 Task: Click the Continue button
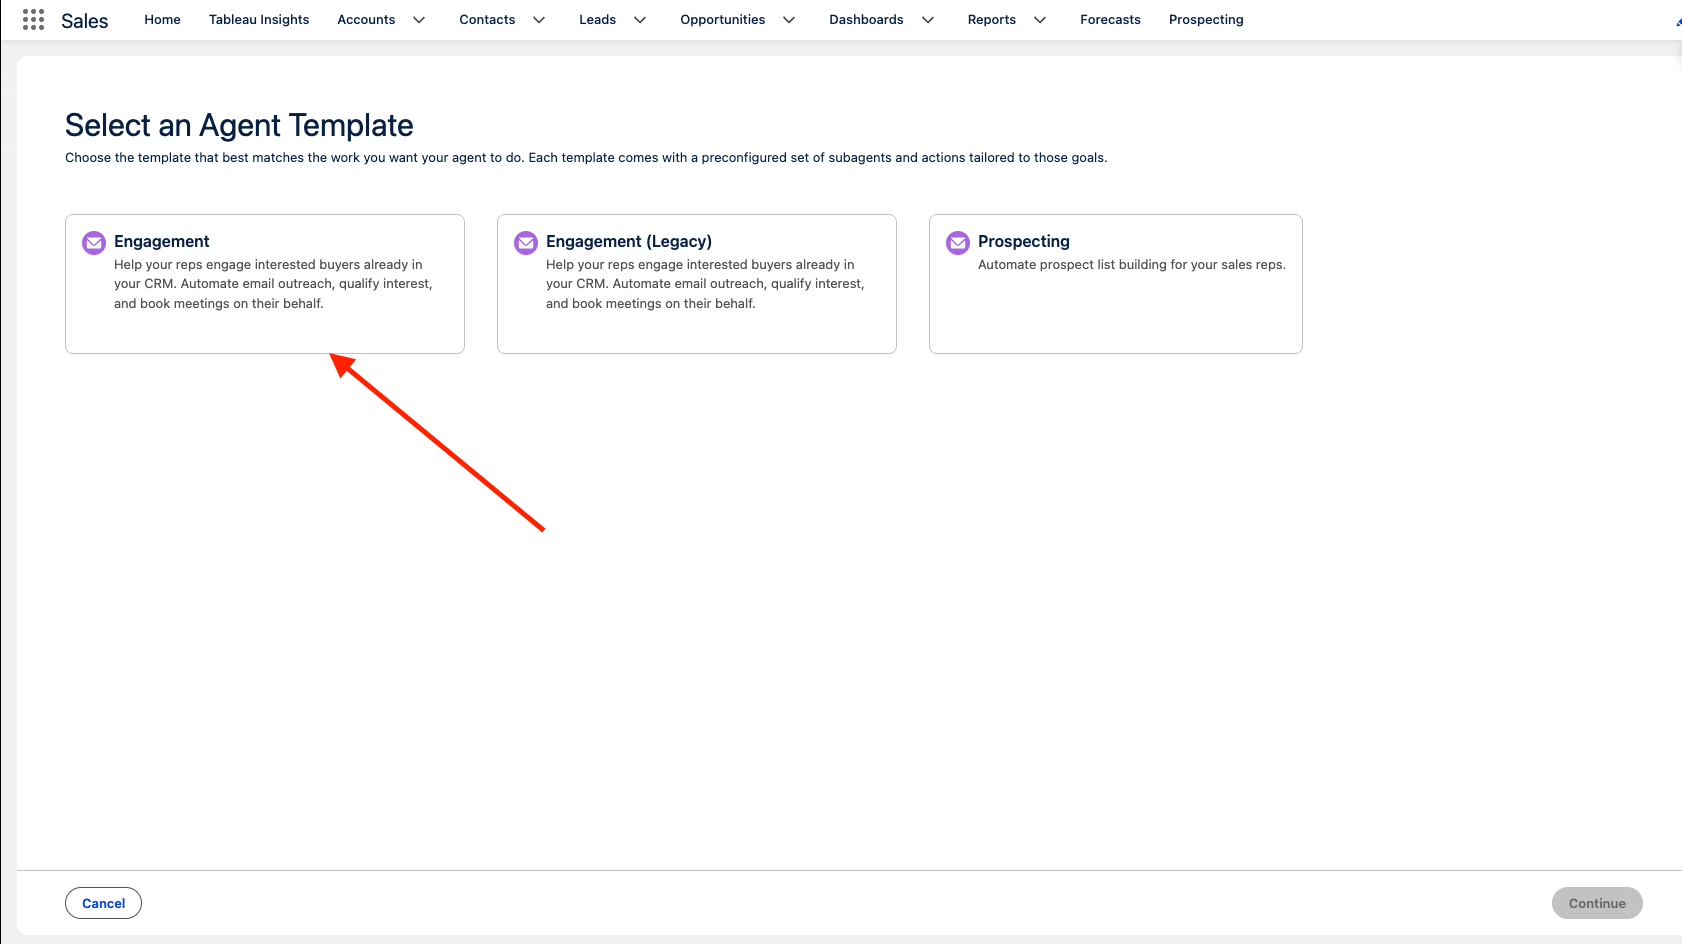(1597, 903)
